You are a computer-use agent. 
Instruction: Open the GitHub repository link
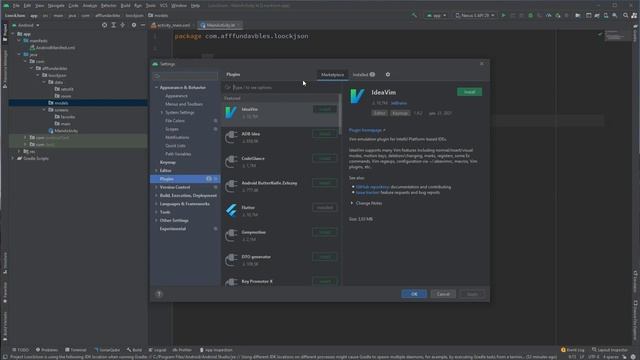[x=373, y=187]
